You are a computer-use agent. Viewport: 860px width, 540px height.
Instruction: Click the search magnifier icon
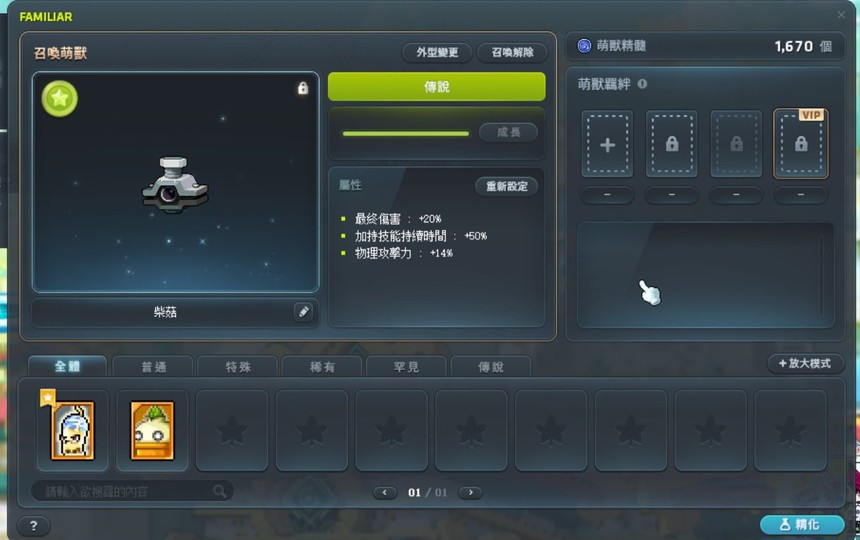219,491
